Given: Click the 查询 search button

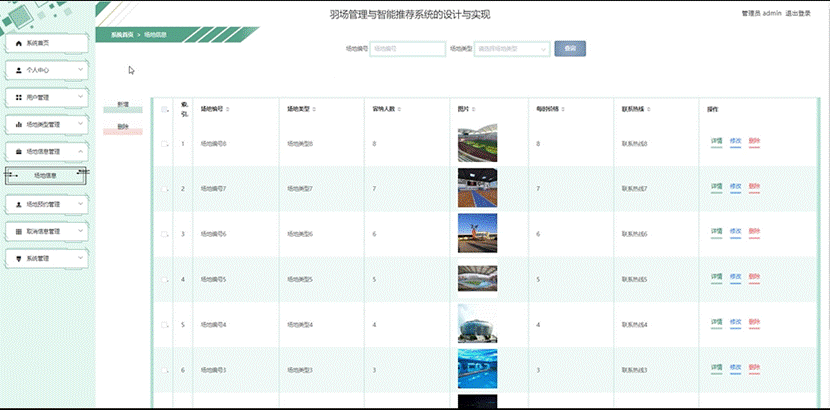Looking at the screenshot, I should pos(570,49).
